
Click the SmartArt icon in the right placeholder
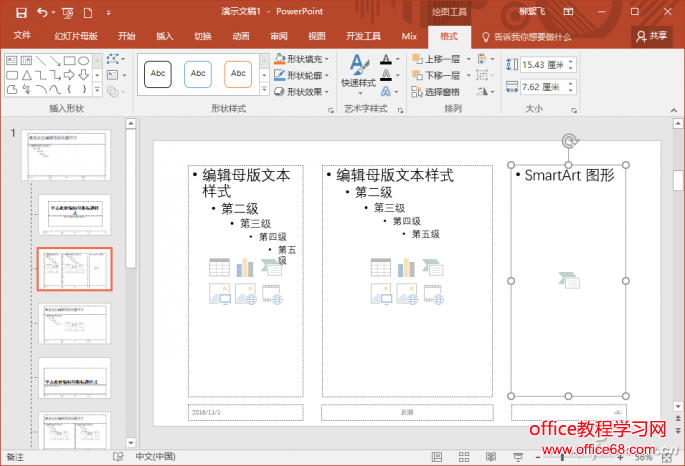(x=569, y=280)
